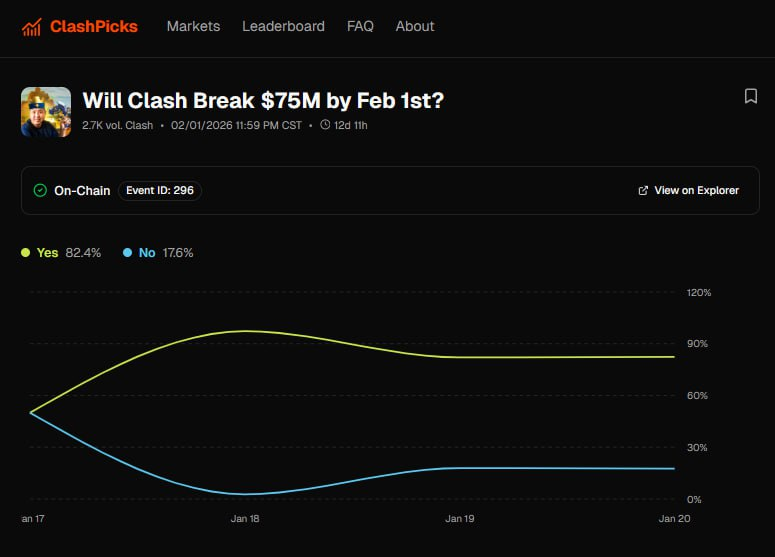Click the View on Explorer link
This screenshot has width=775, height=557.
696,190
